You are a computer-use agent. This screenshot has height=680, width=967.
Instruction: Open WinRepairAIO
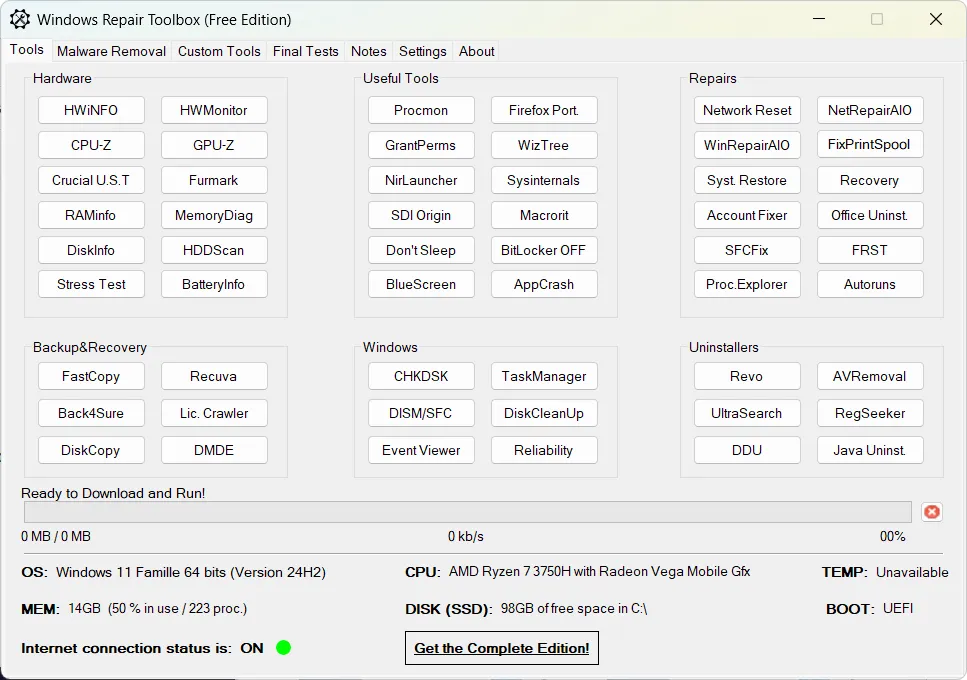pos(747,145)
